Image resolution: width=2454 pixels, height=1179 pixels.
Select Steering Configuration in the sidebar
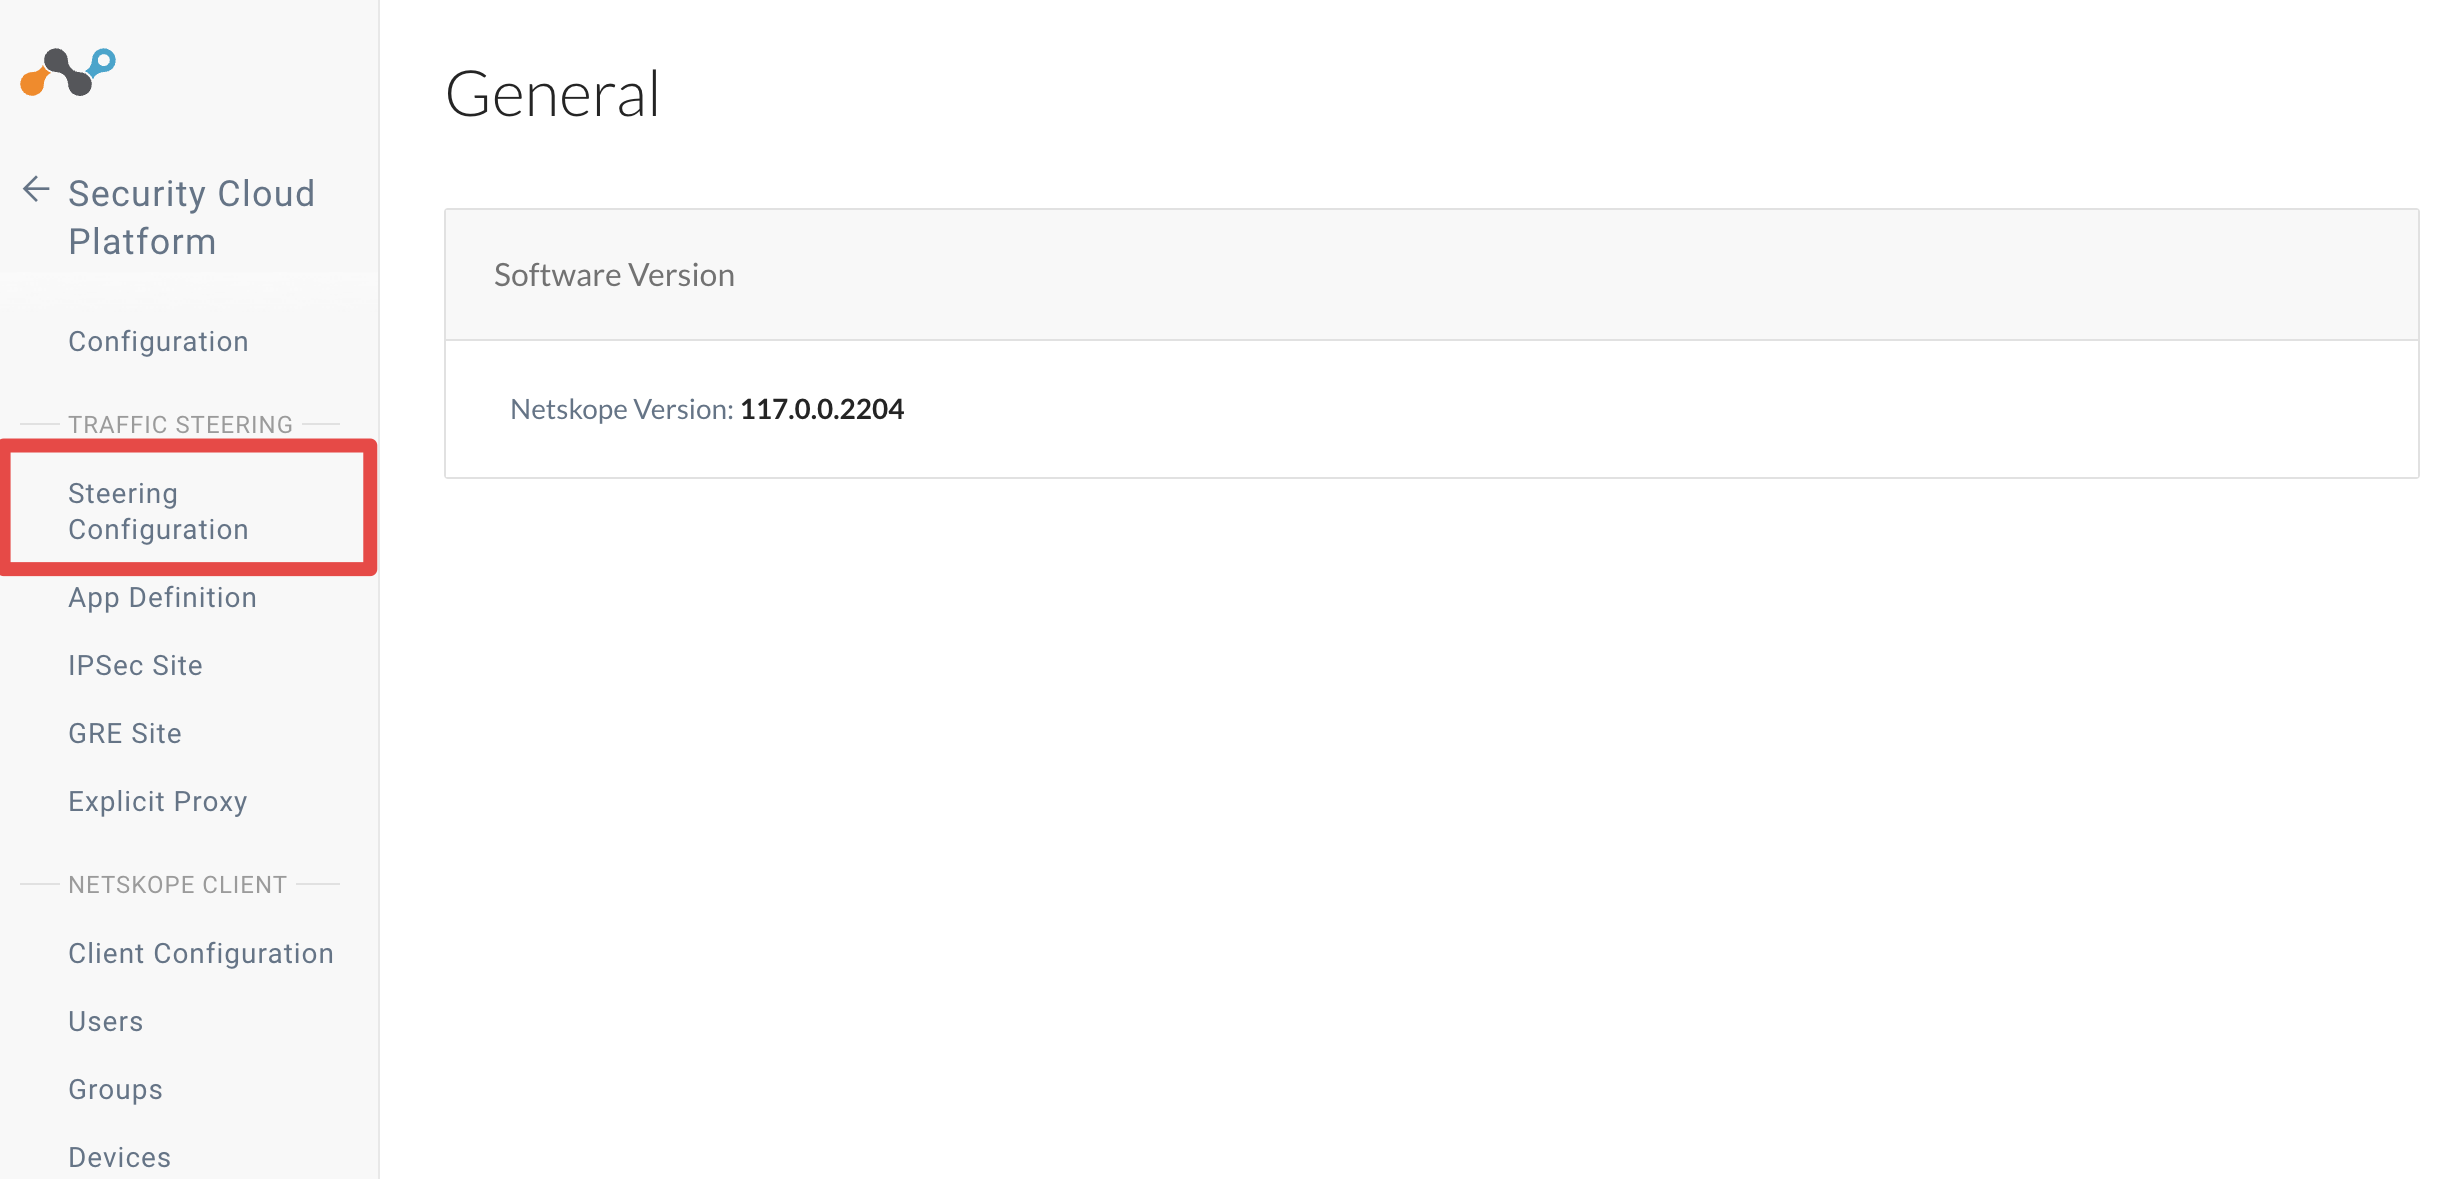pos(158,511)
